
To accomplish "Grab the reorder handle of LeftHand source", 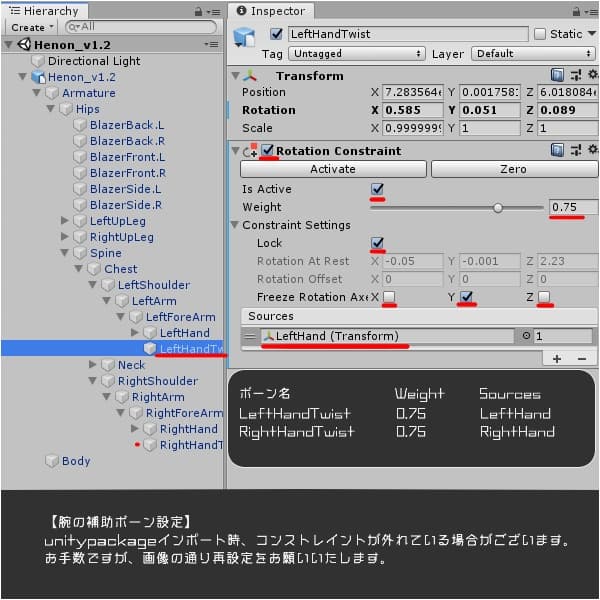I will 250,336.
